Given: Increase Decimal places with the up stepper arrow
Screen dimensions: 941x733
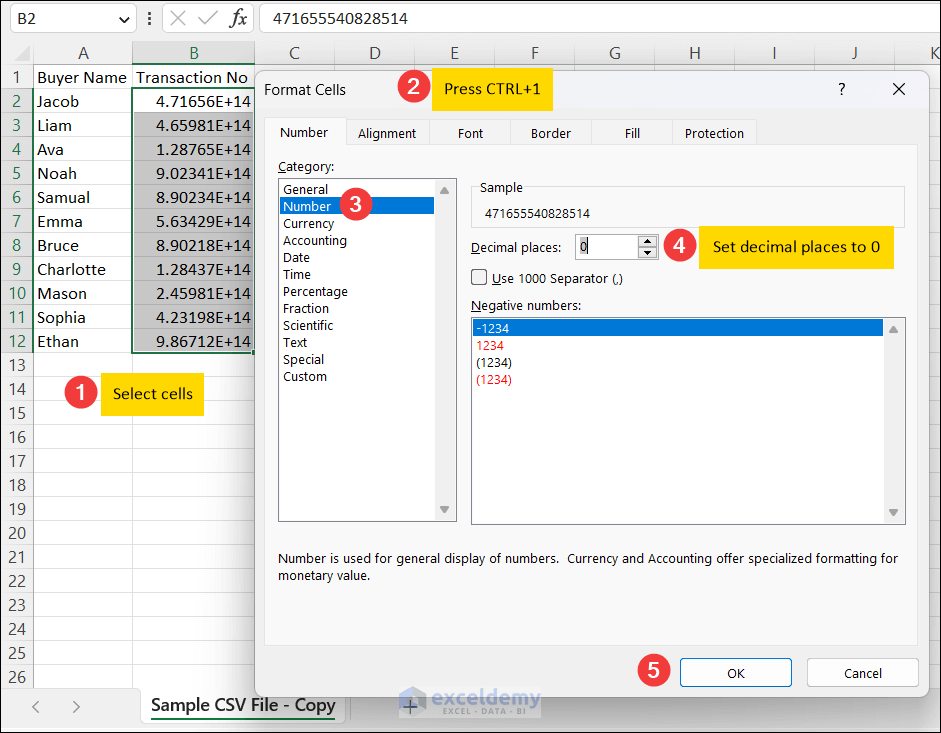Looking at the screenshot, I should (647, 241).
